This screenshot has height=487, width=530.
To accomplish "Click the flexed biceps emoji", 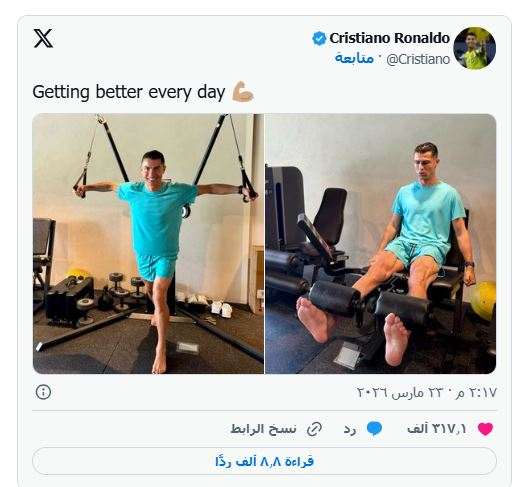I will coord(243,92).
